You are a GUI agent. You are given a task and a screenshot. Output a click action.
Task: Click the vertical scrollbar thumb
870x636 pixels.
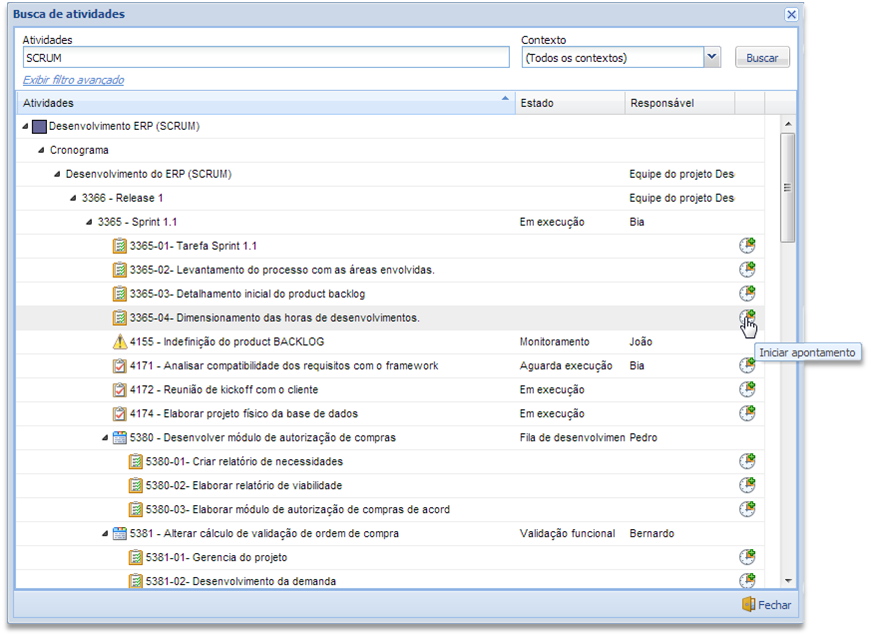pyautogui.click(x=787, y=188)
